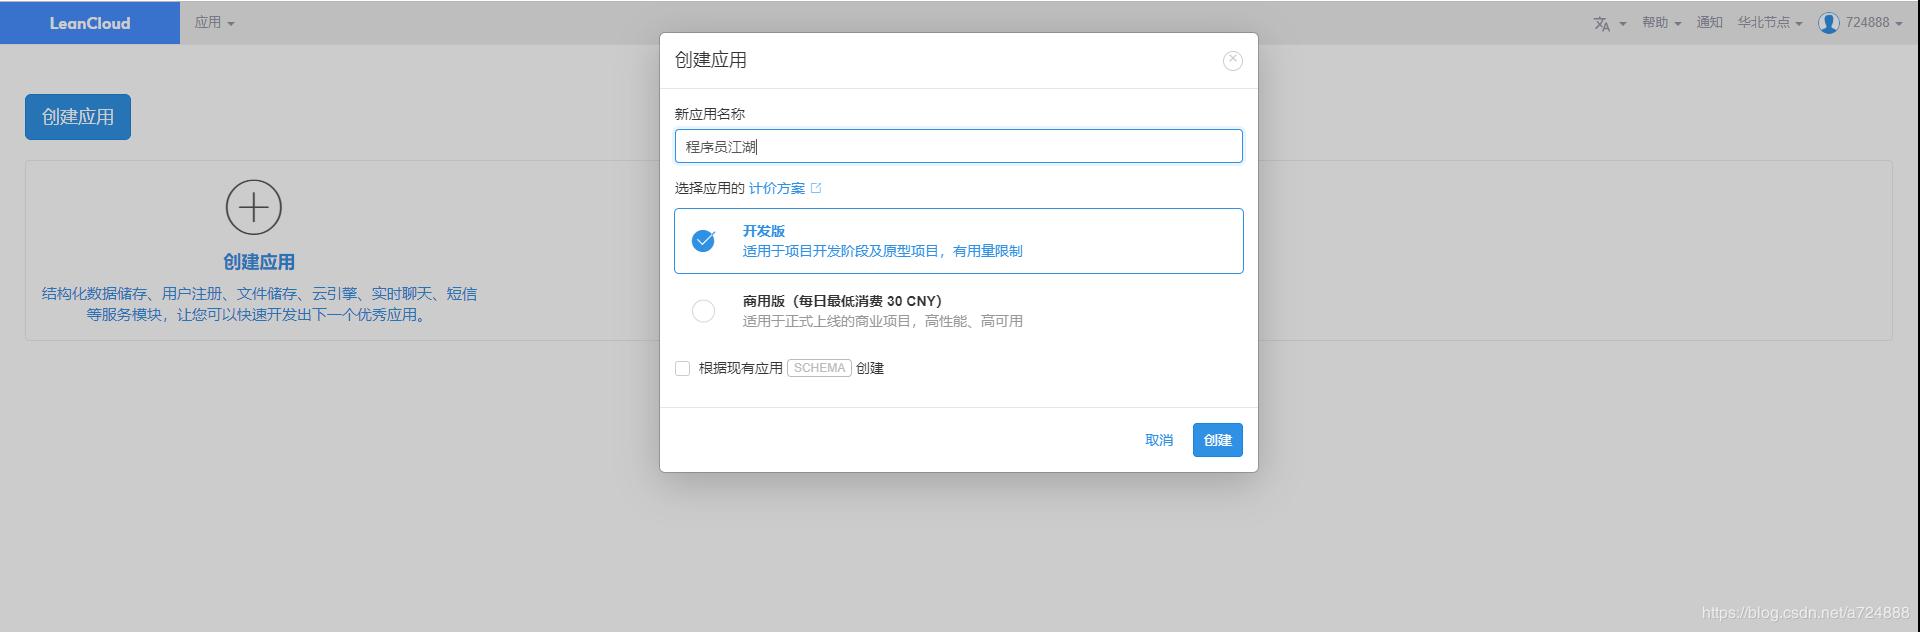Expand the 华北节点 node selector
This screenshot has height=632, width=1920.
tap(1769, 22)
